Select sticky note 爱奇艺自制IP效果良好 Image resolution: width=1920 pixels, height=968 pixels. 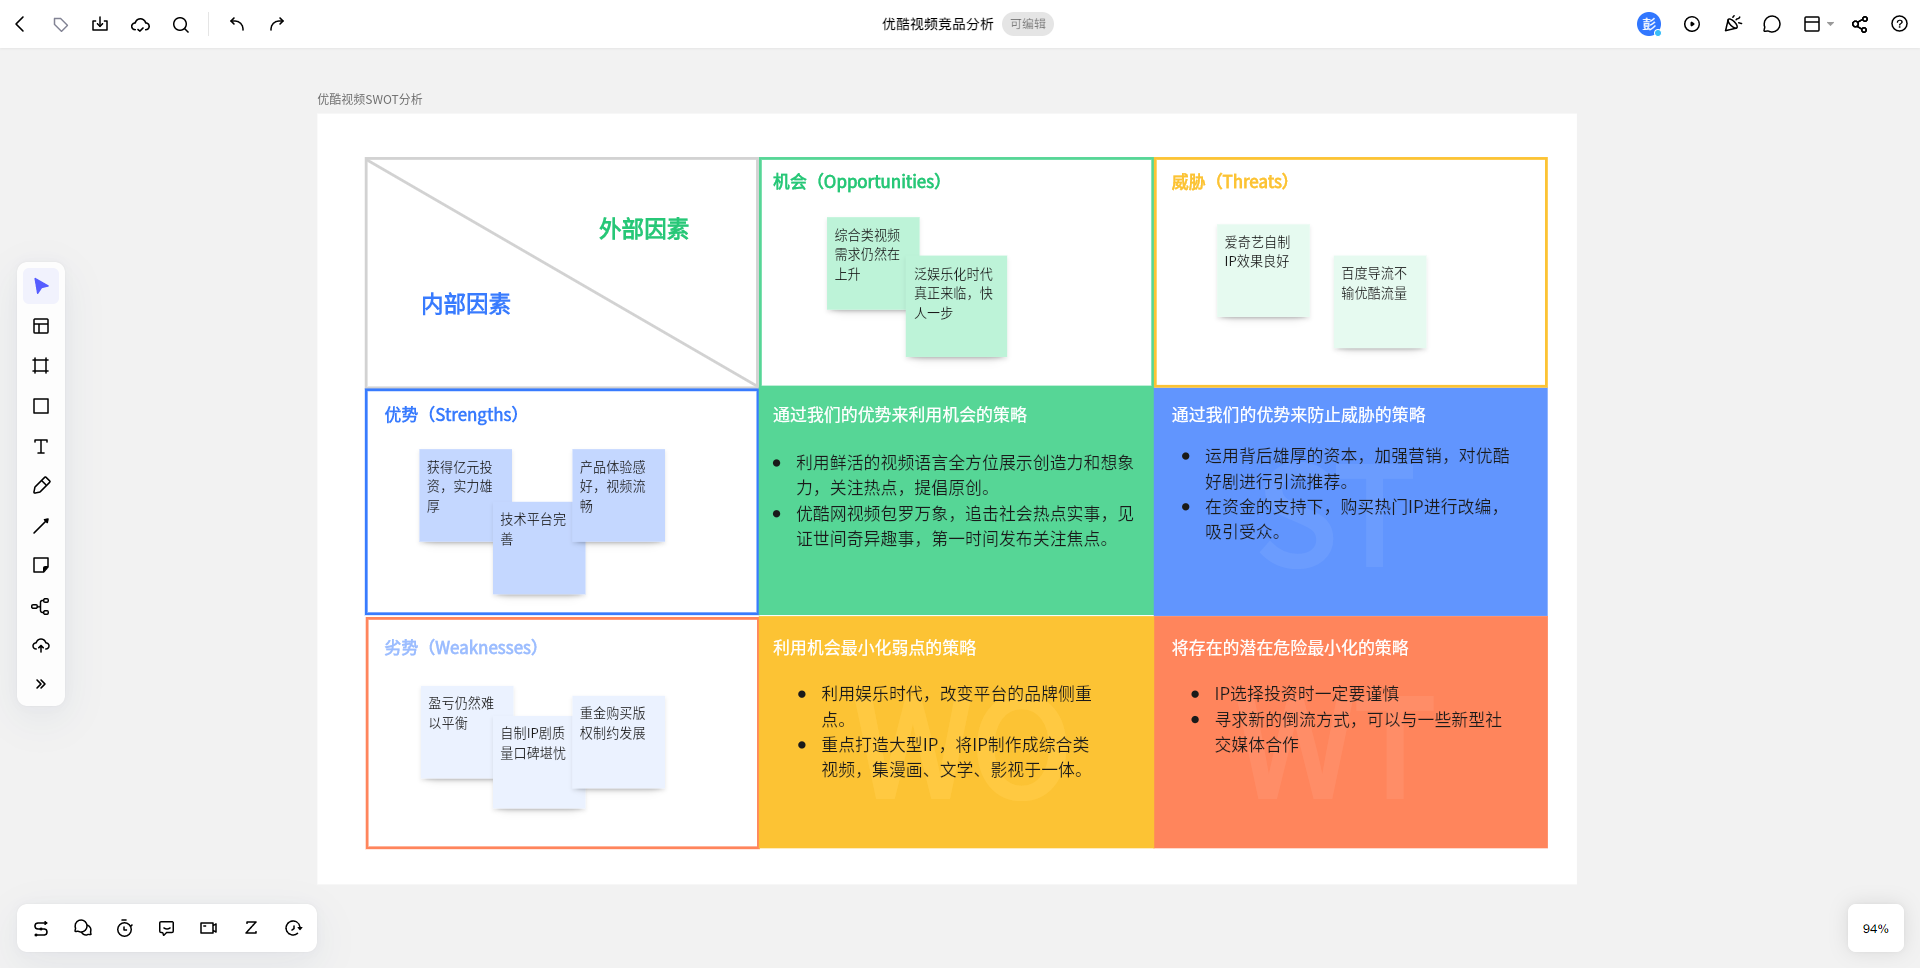(1263, 270)
